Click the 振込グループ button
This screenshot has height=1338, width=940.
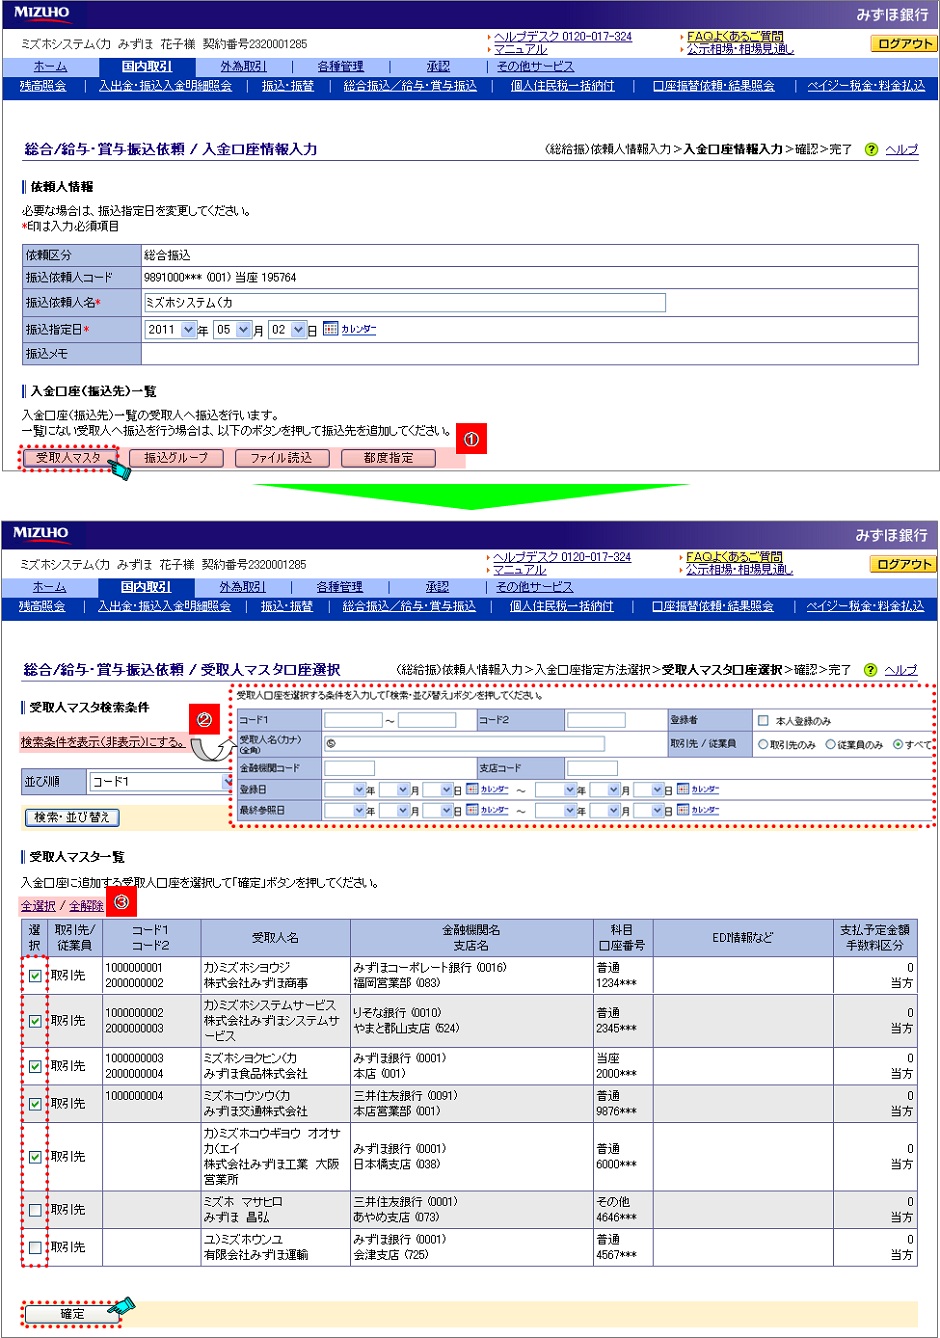click(176, 458)
